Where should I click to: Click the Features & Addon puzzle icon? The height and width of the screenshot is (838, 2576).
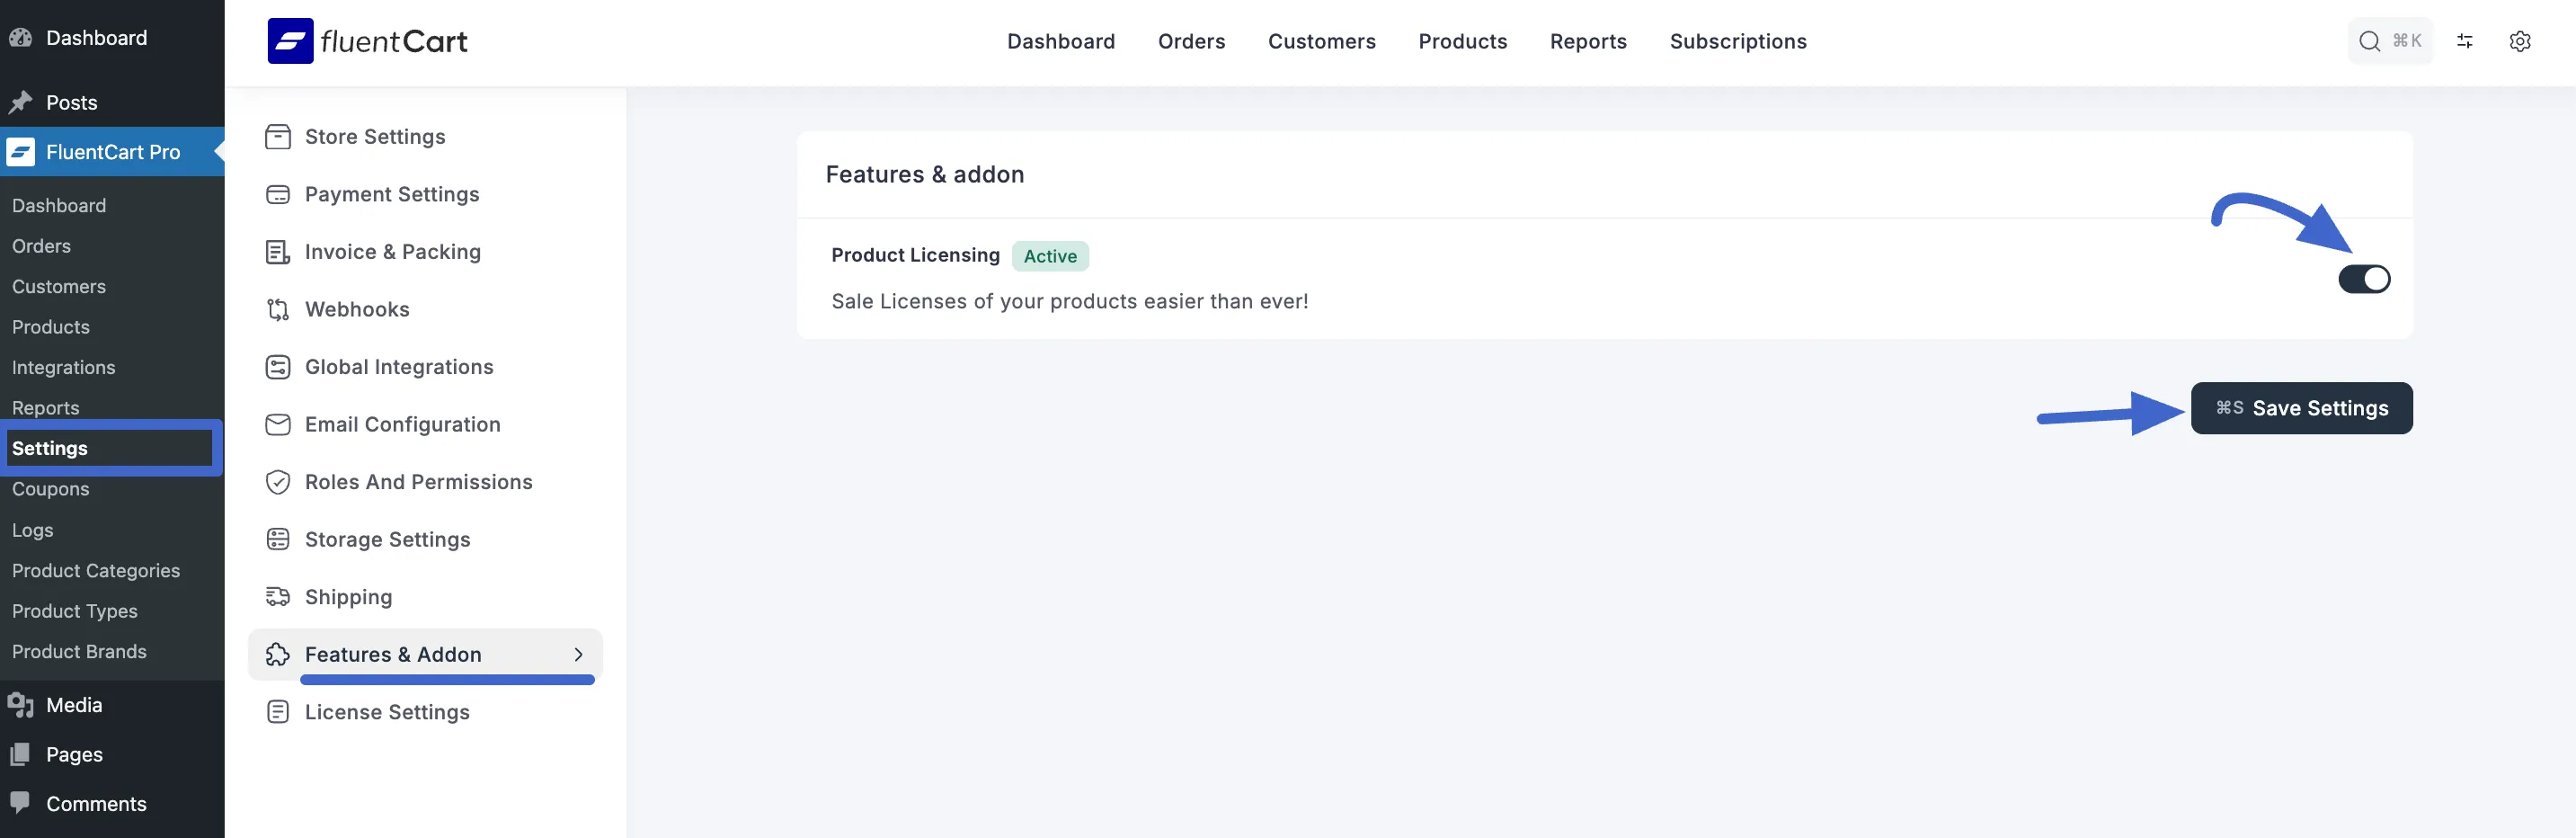(x=278, y=654)
